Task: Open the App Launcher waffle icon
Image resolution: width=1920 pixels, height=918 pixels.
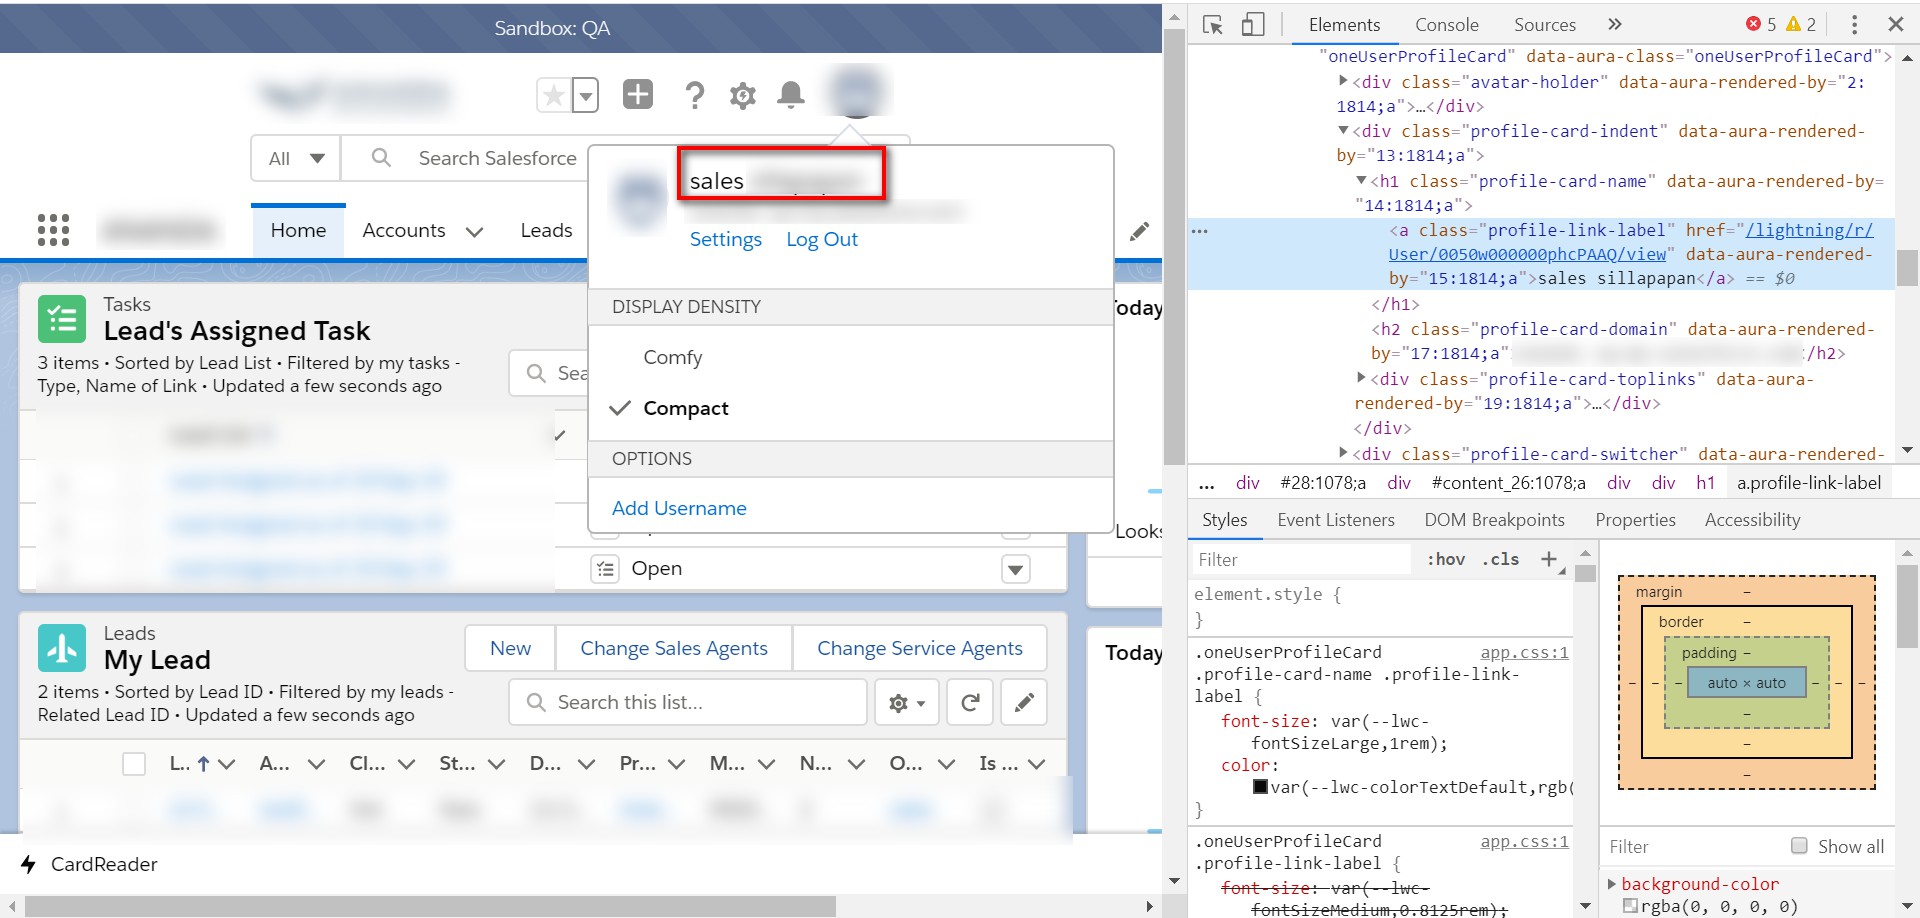Action: click(x=53, y=230)
